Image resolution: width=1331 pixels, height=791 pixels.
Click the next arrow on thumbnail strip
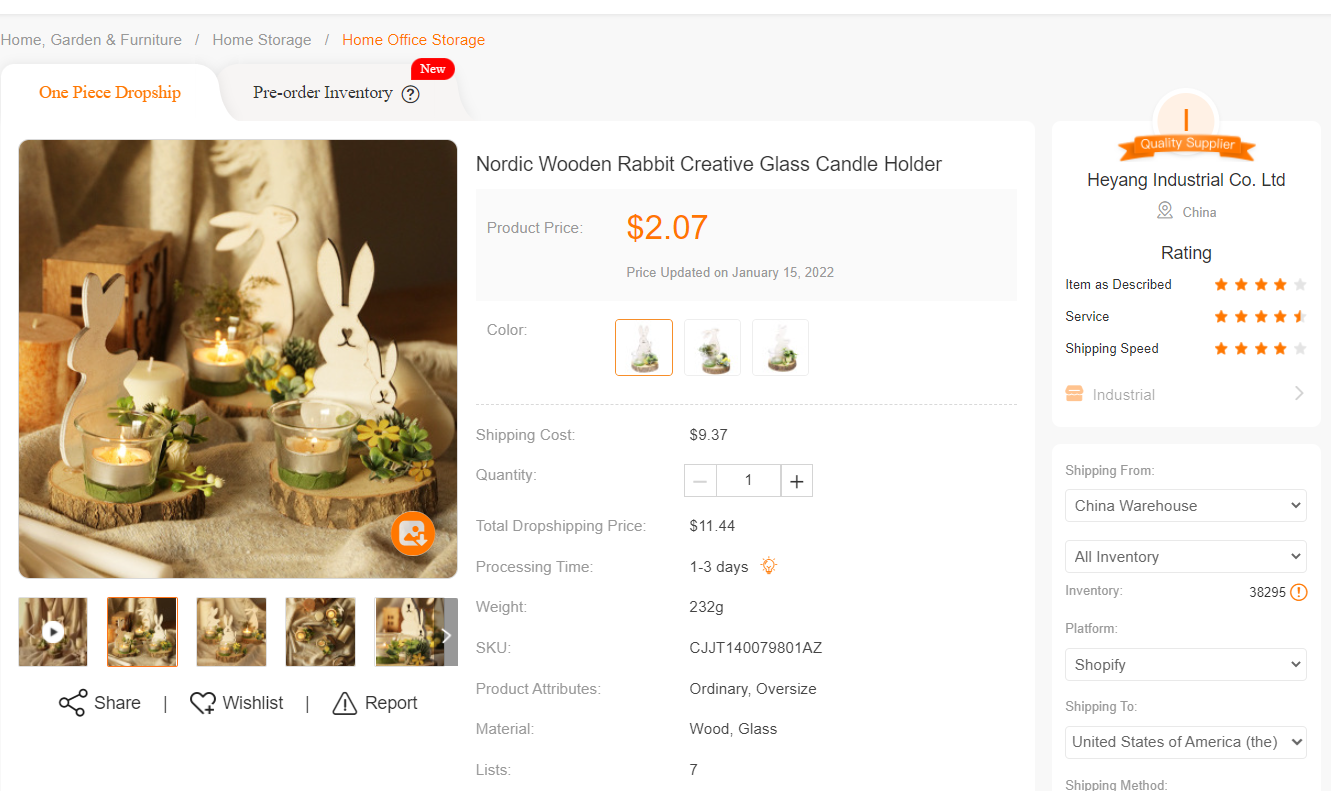click(447, 635)
